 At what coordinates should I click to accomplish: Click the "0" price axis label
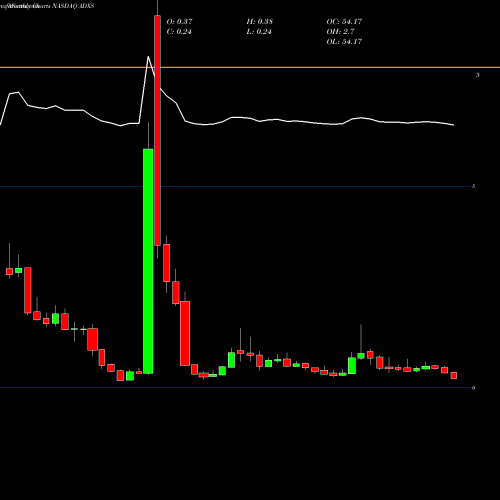click(474, 388)
